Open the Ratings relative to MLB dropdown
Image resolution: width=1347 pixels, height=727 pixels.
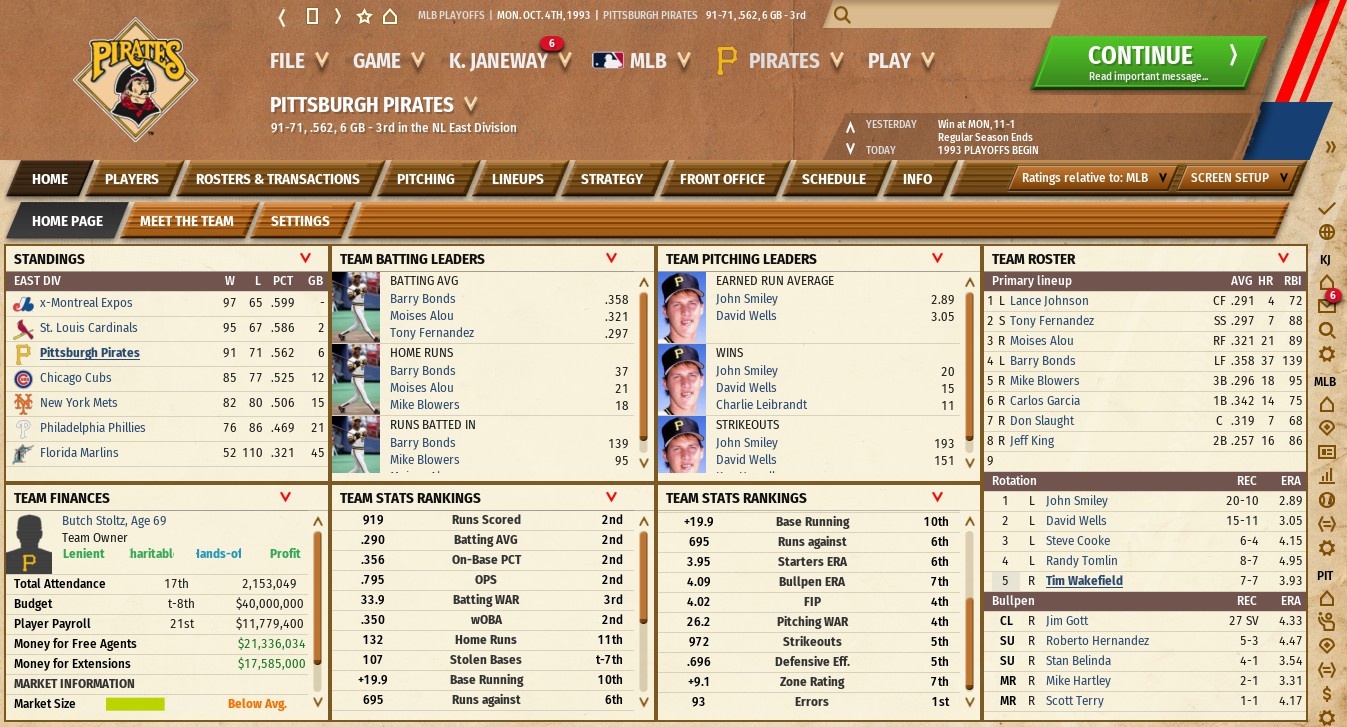[x=1093, y=178]
